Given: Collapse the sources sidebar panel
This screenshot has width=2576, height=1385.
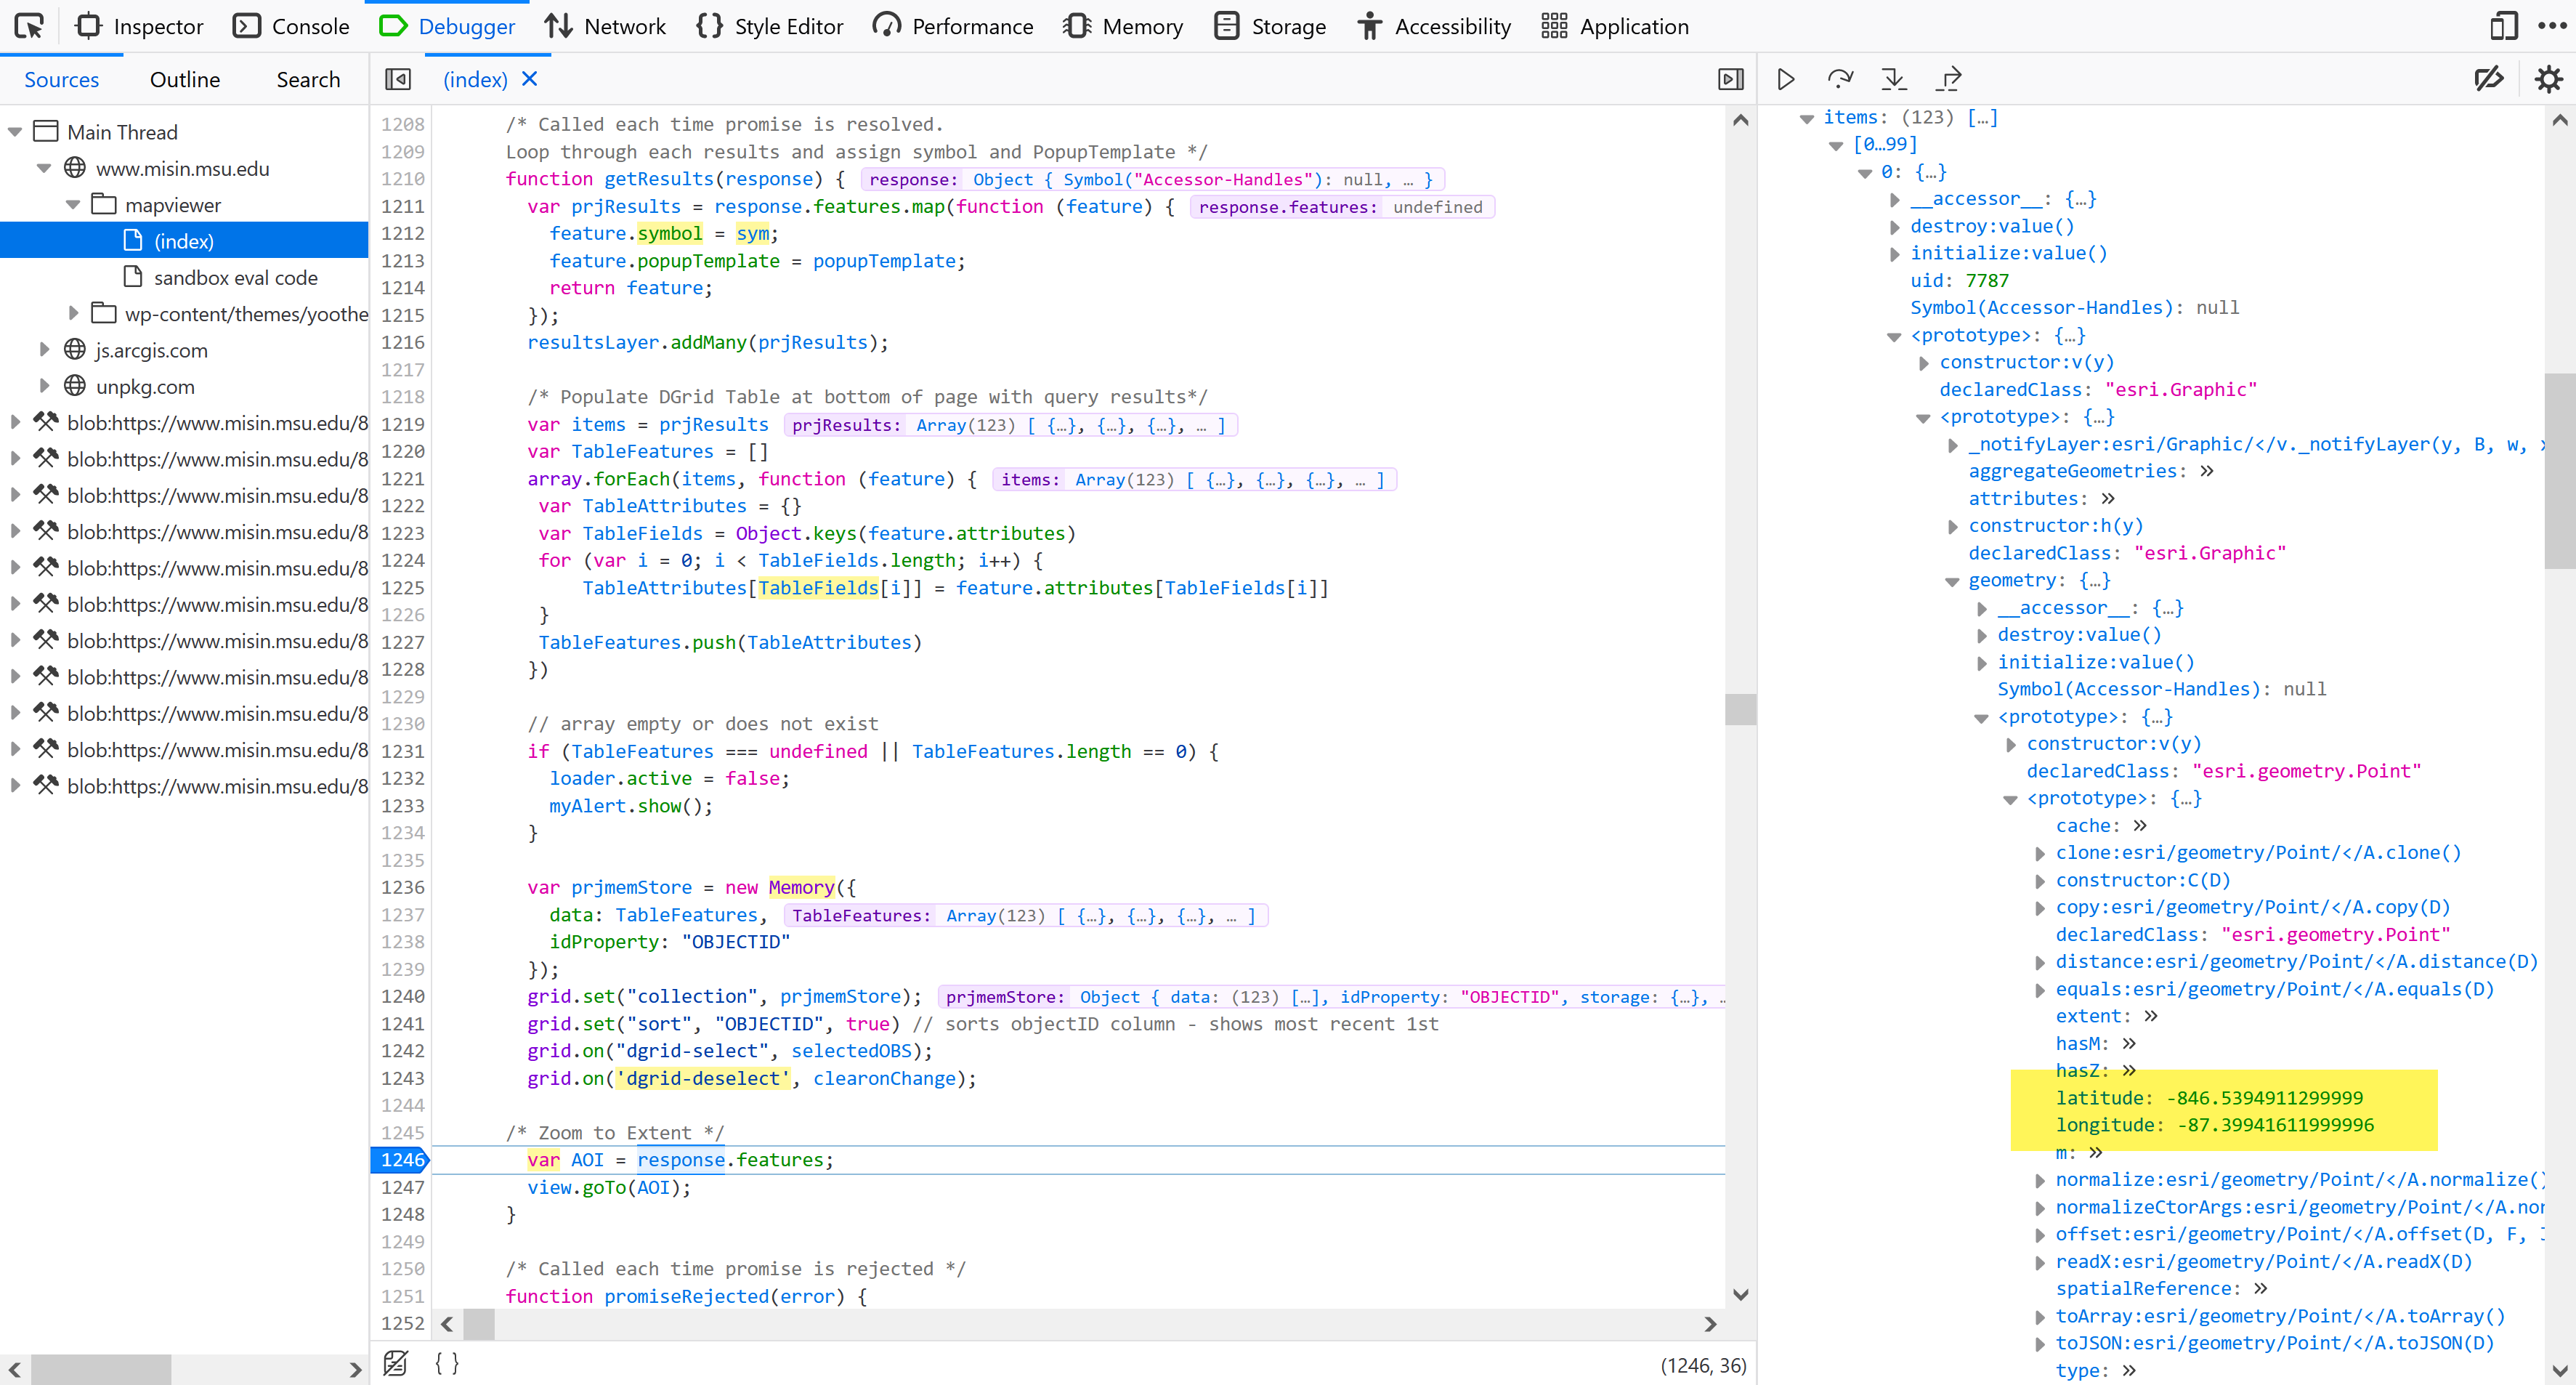Looking at the screenshot, I should [x=397, y=79].
